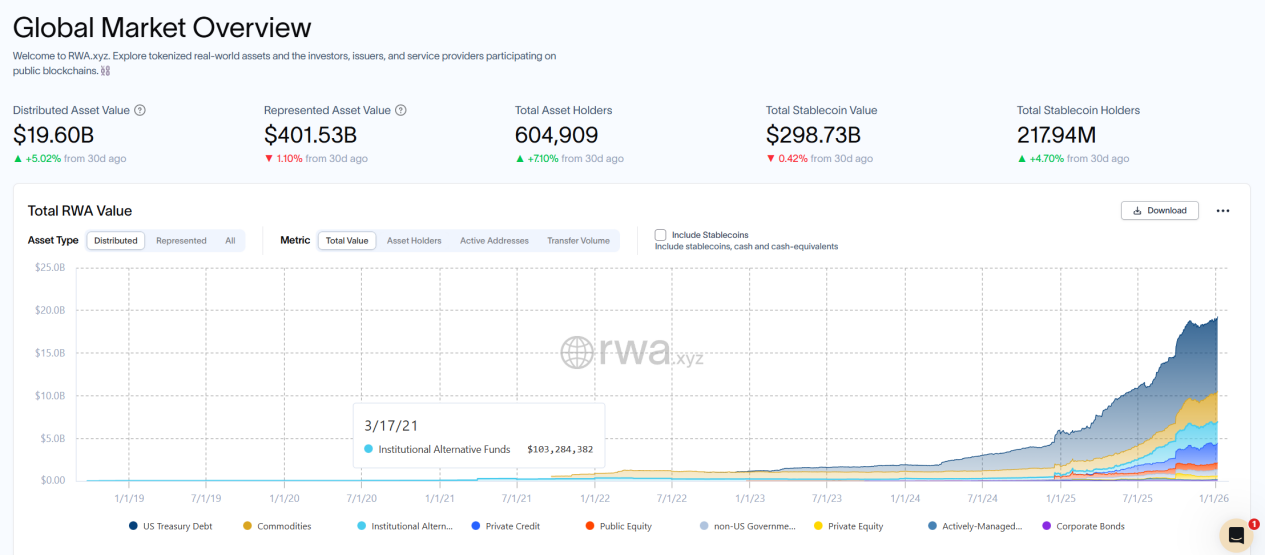Viewport: 1265px width, 555px height.
Task: Hide the Corporate Bonds legend series
Action: click(1089, 526)
